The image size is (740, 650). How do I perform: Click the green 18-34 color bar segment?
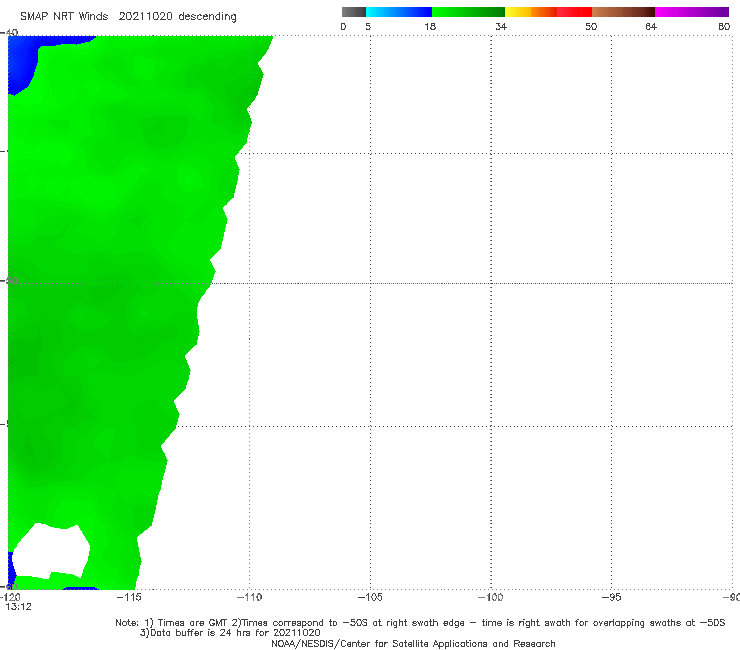pos(468,12)
